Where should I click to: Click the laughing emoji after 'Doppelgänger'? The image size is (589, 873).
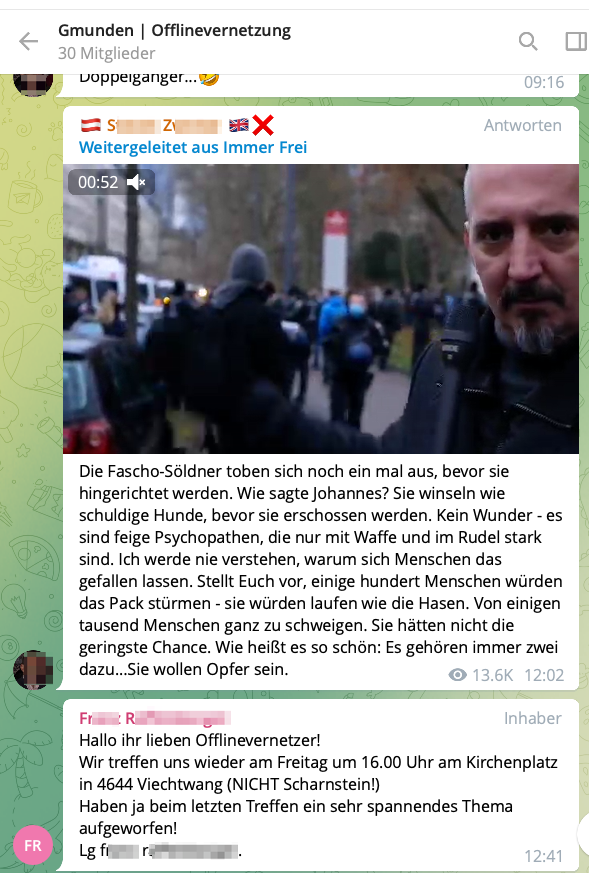point(209,79)
